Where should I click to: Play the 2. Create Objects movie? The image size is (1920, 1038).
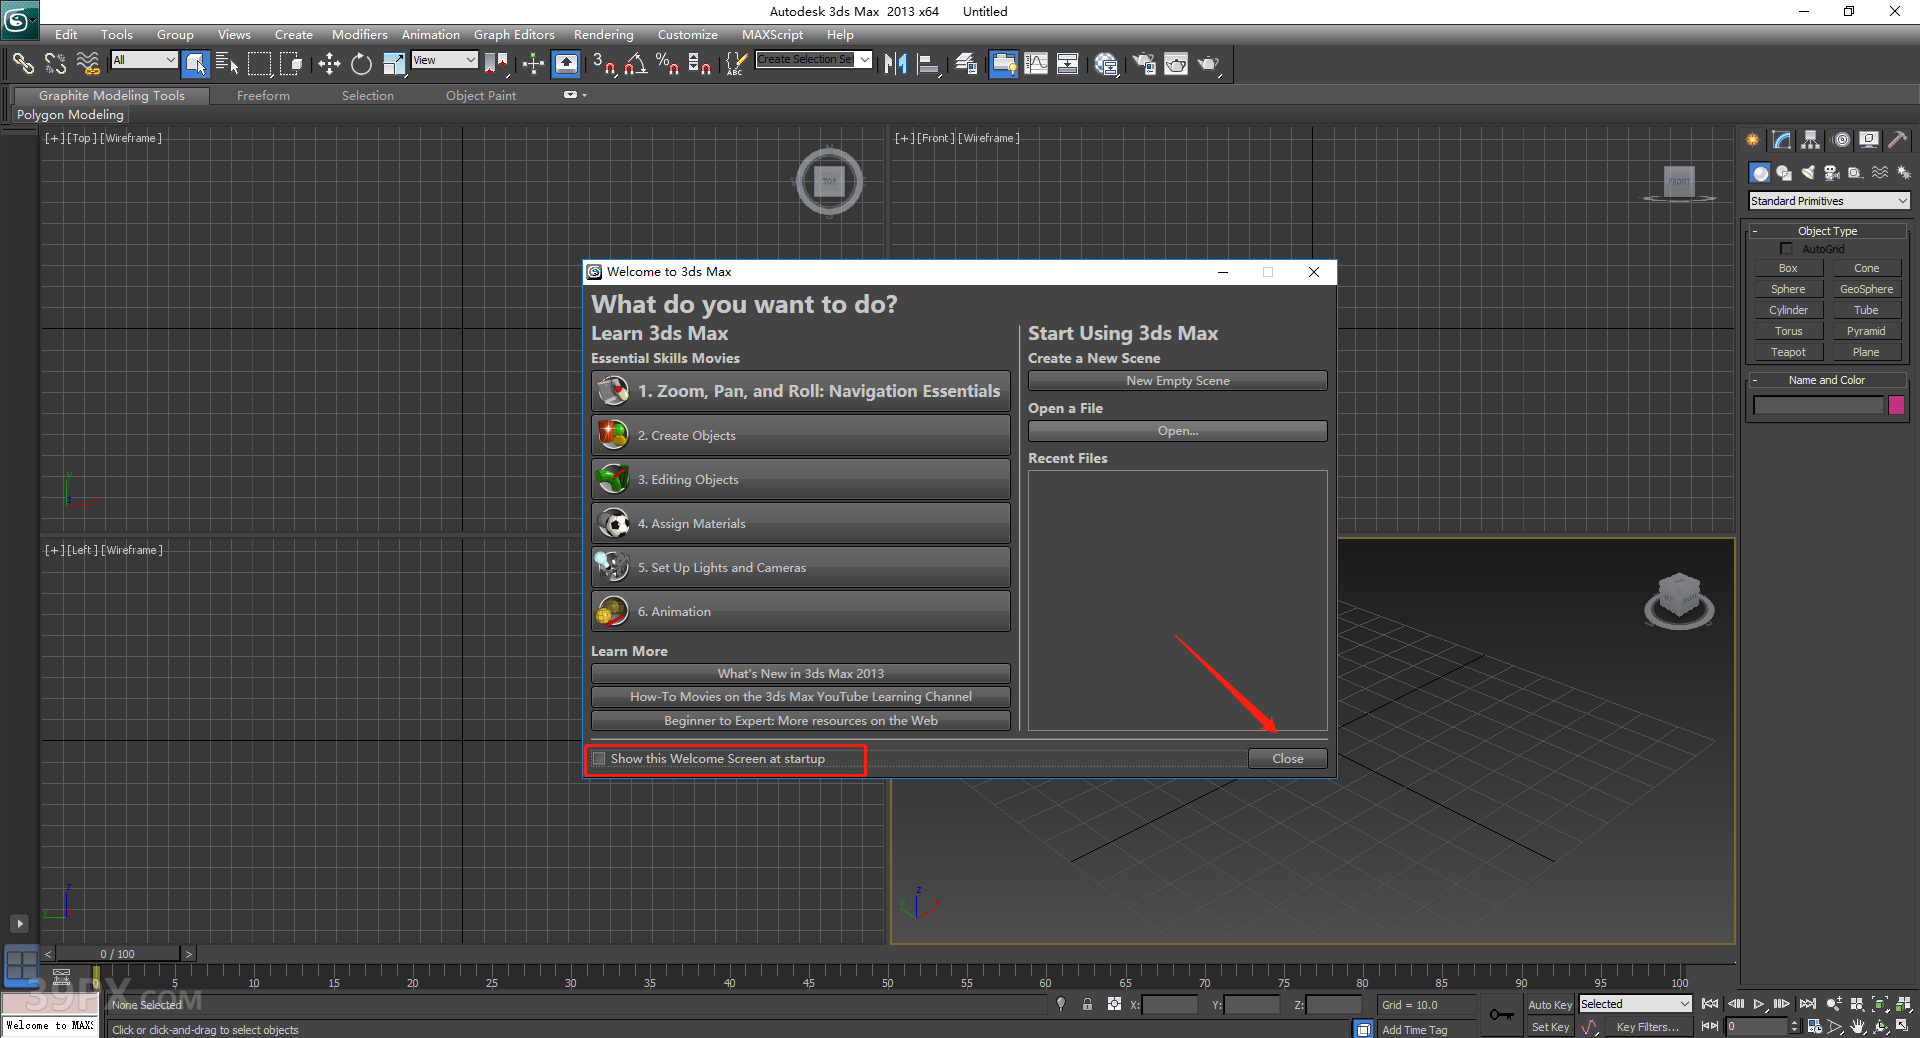[801, 436]
